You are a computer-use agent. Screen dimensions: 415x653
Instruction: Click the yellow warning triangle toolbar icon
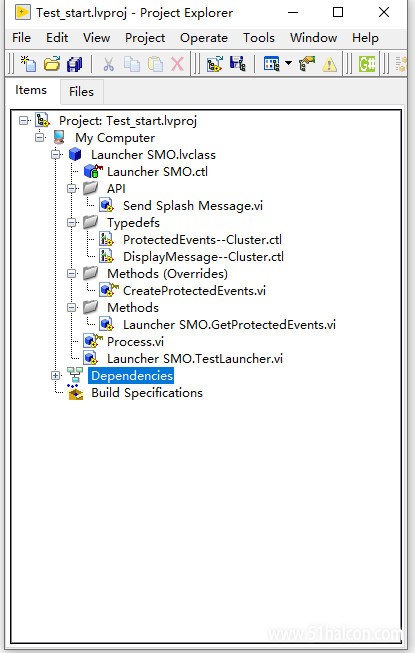[330, 64]
